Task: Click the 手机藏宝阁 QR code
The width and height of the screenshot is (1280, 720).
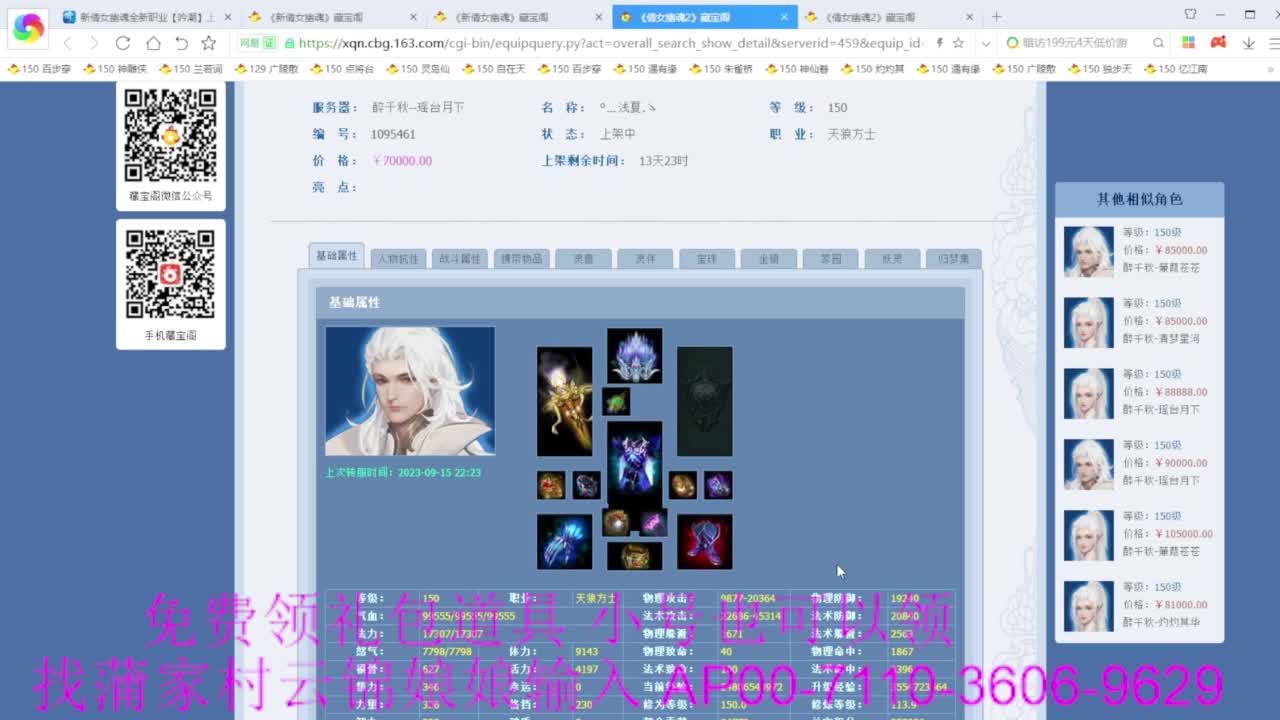Action: [x=170, y=274]
